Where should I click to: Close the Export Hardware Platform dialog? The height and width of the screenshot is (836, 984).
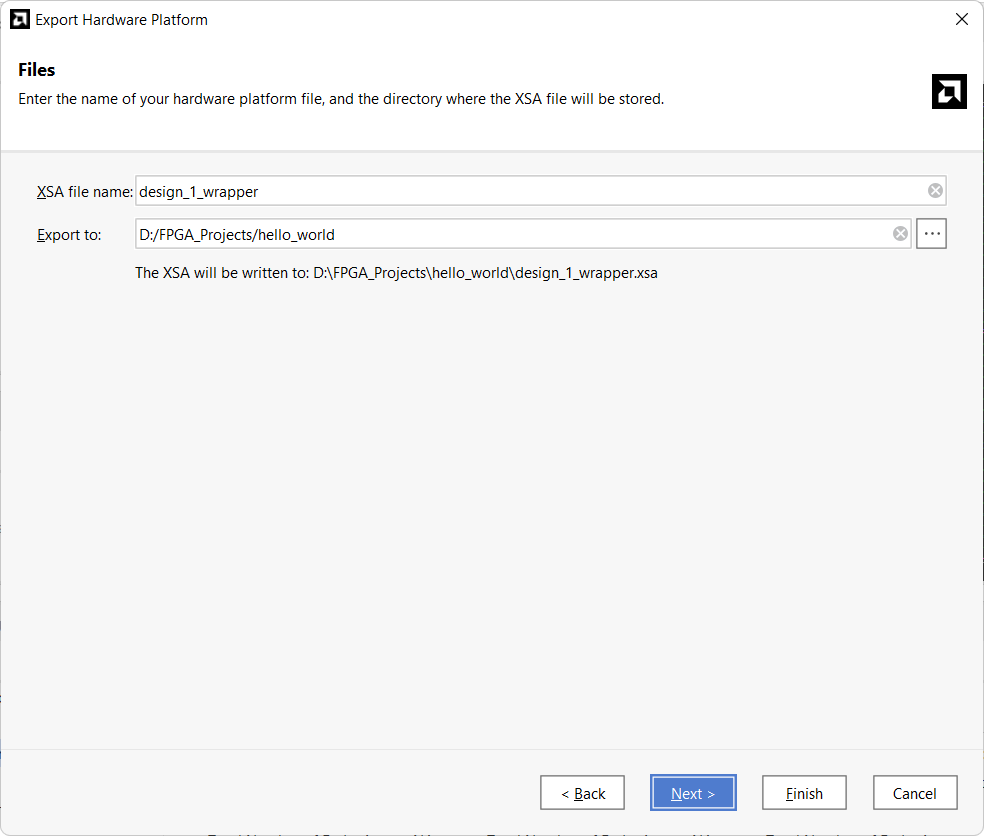coord(961,19)
